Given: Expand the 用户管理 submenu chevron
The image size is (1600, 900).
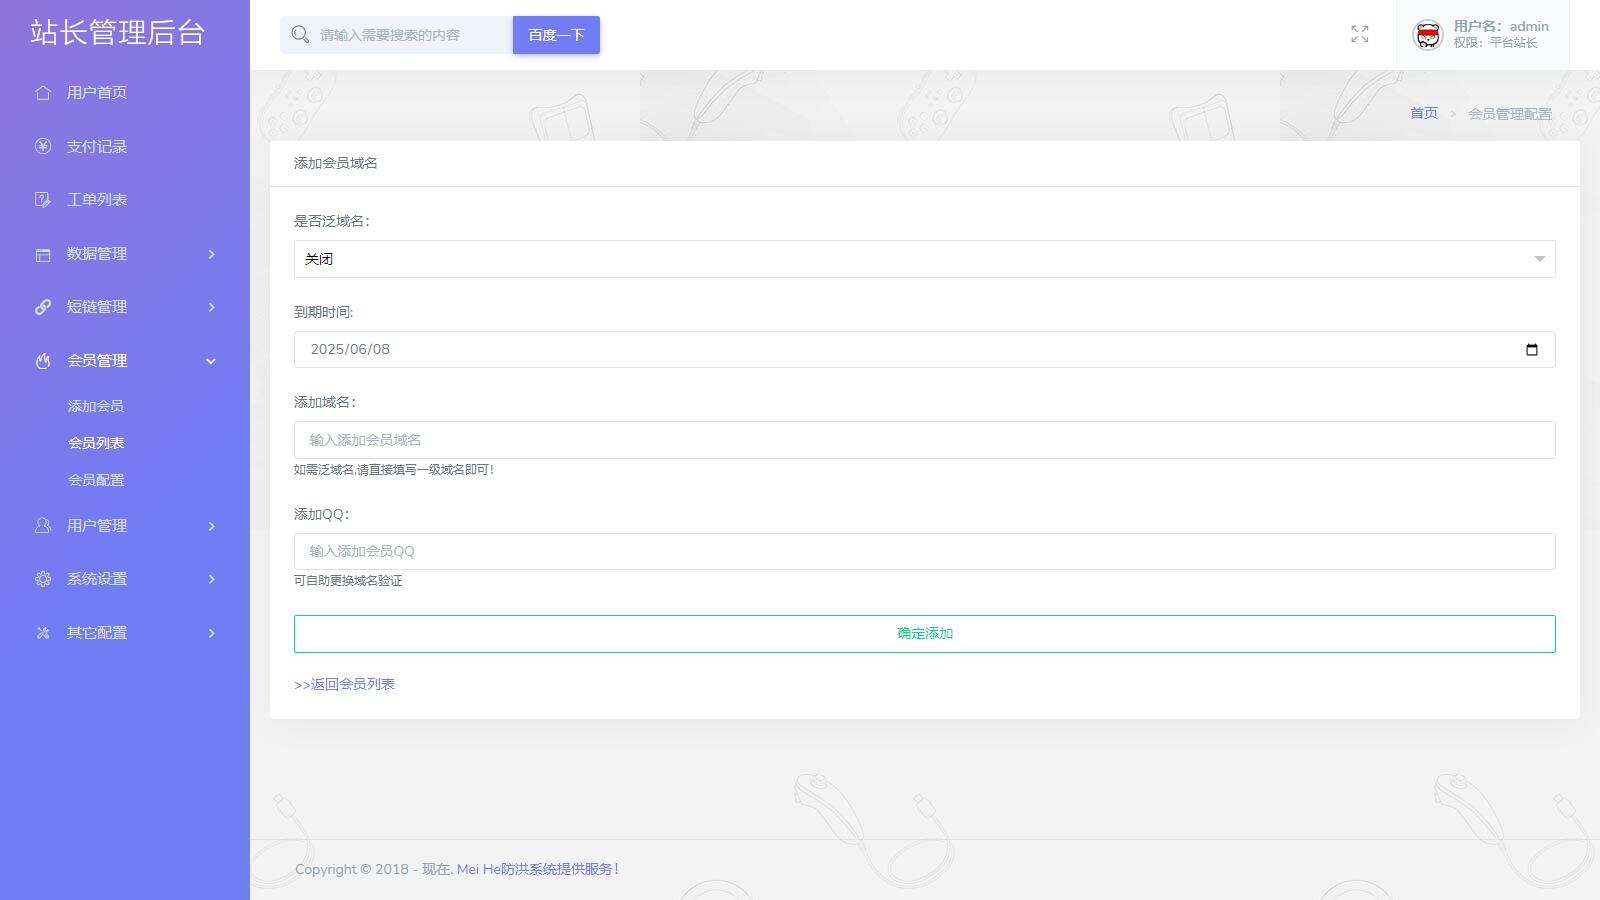Looking at the screenshot, I should 211,526.
